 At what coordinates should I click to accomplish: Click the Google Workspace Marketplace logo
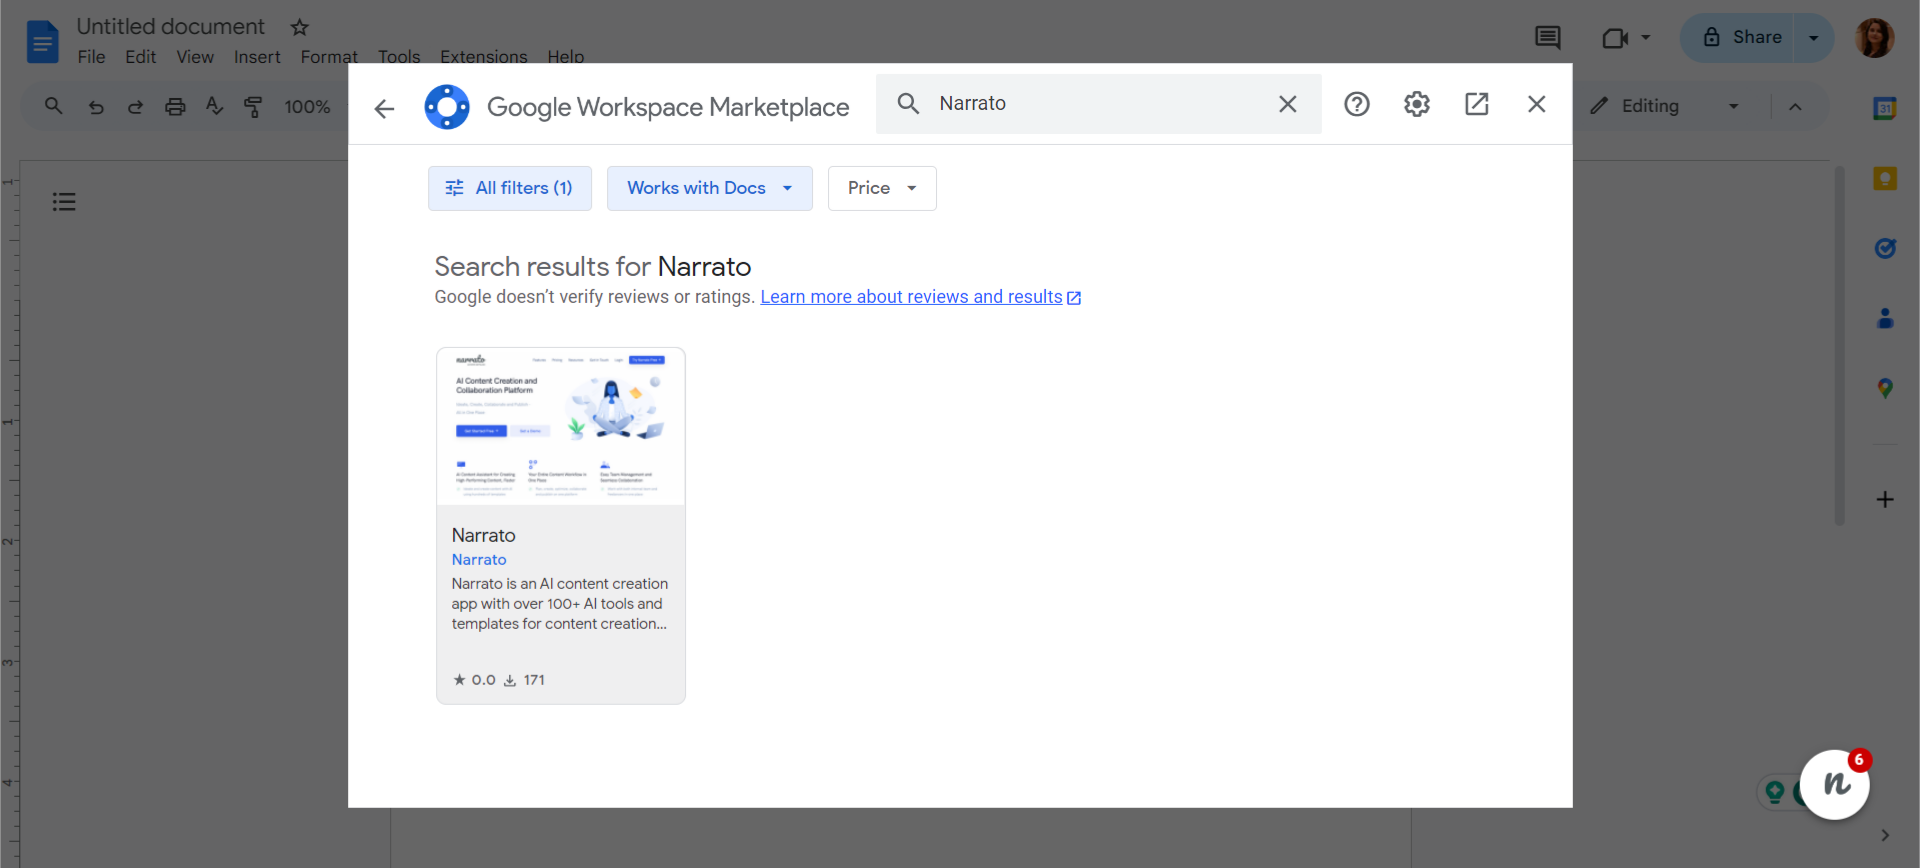447,107
